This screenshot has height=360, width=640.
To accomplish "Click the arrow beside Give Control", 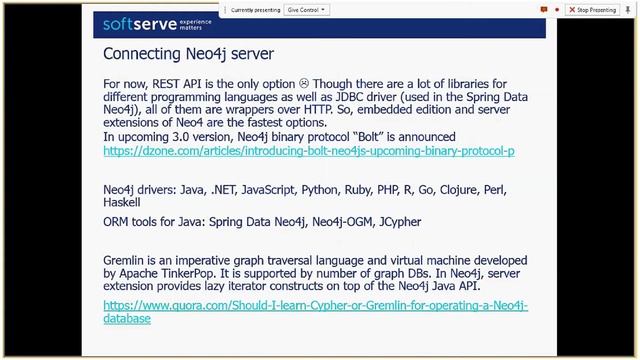I will [323, 10].
